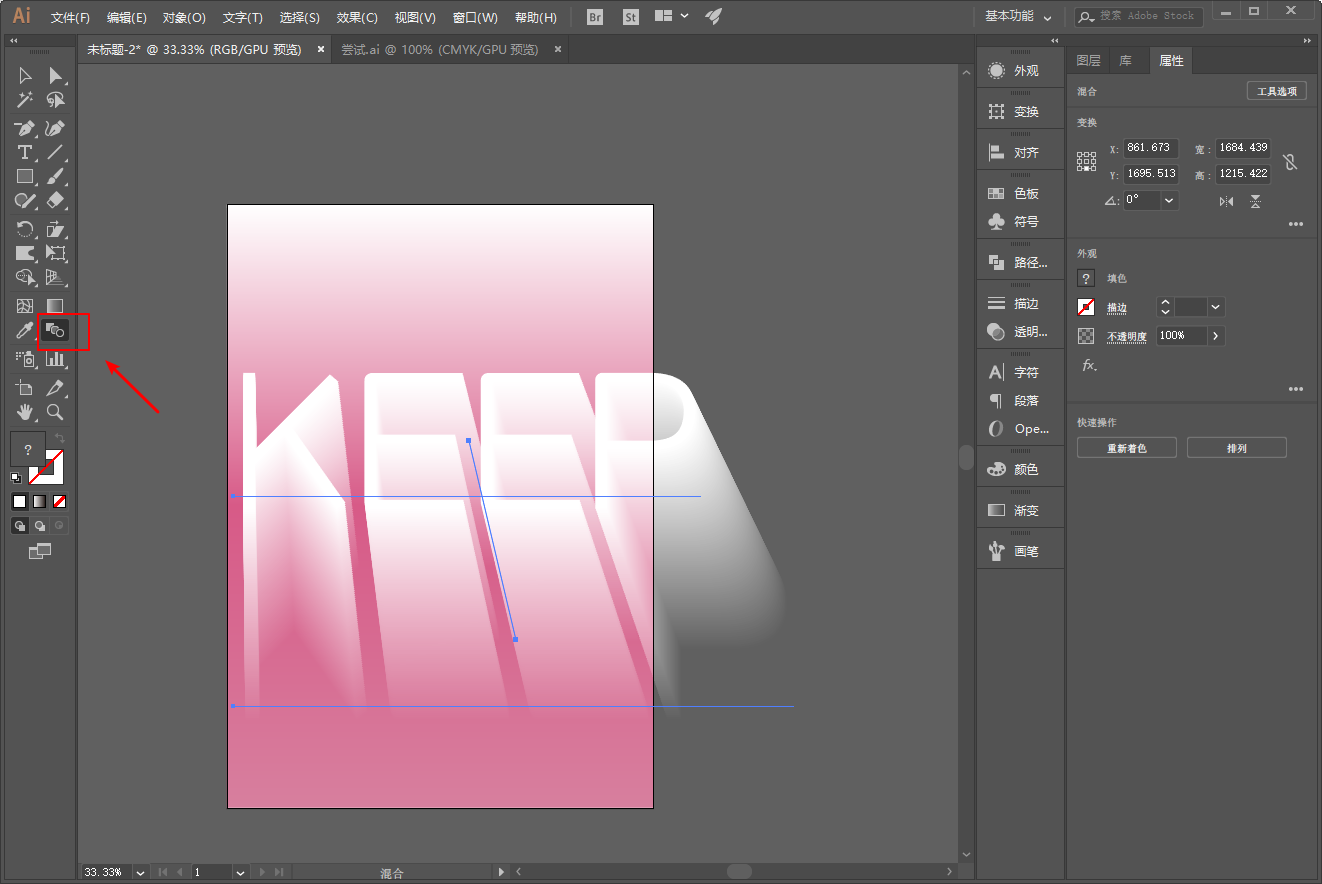The width and height of the screenshot is (1322, 884).
Task: Select the Magic Wand tool
Action: (x=25, y=100)
